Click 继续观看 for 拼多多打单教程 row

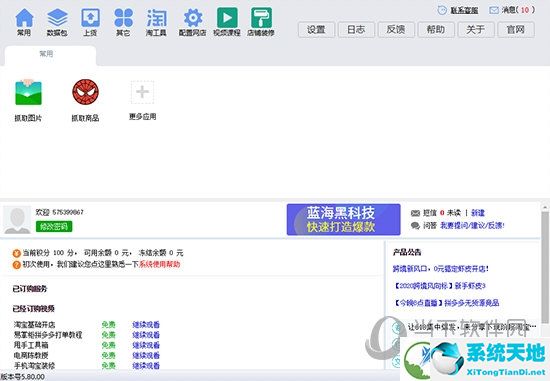point(146,335)
